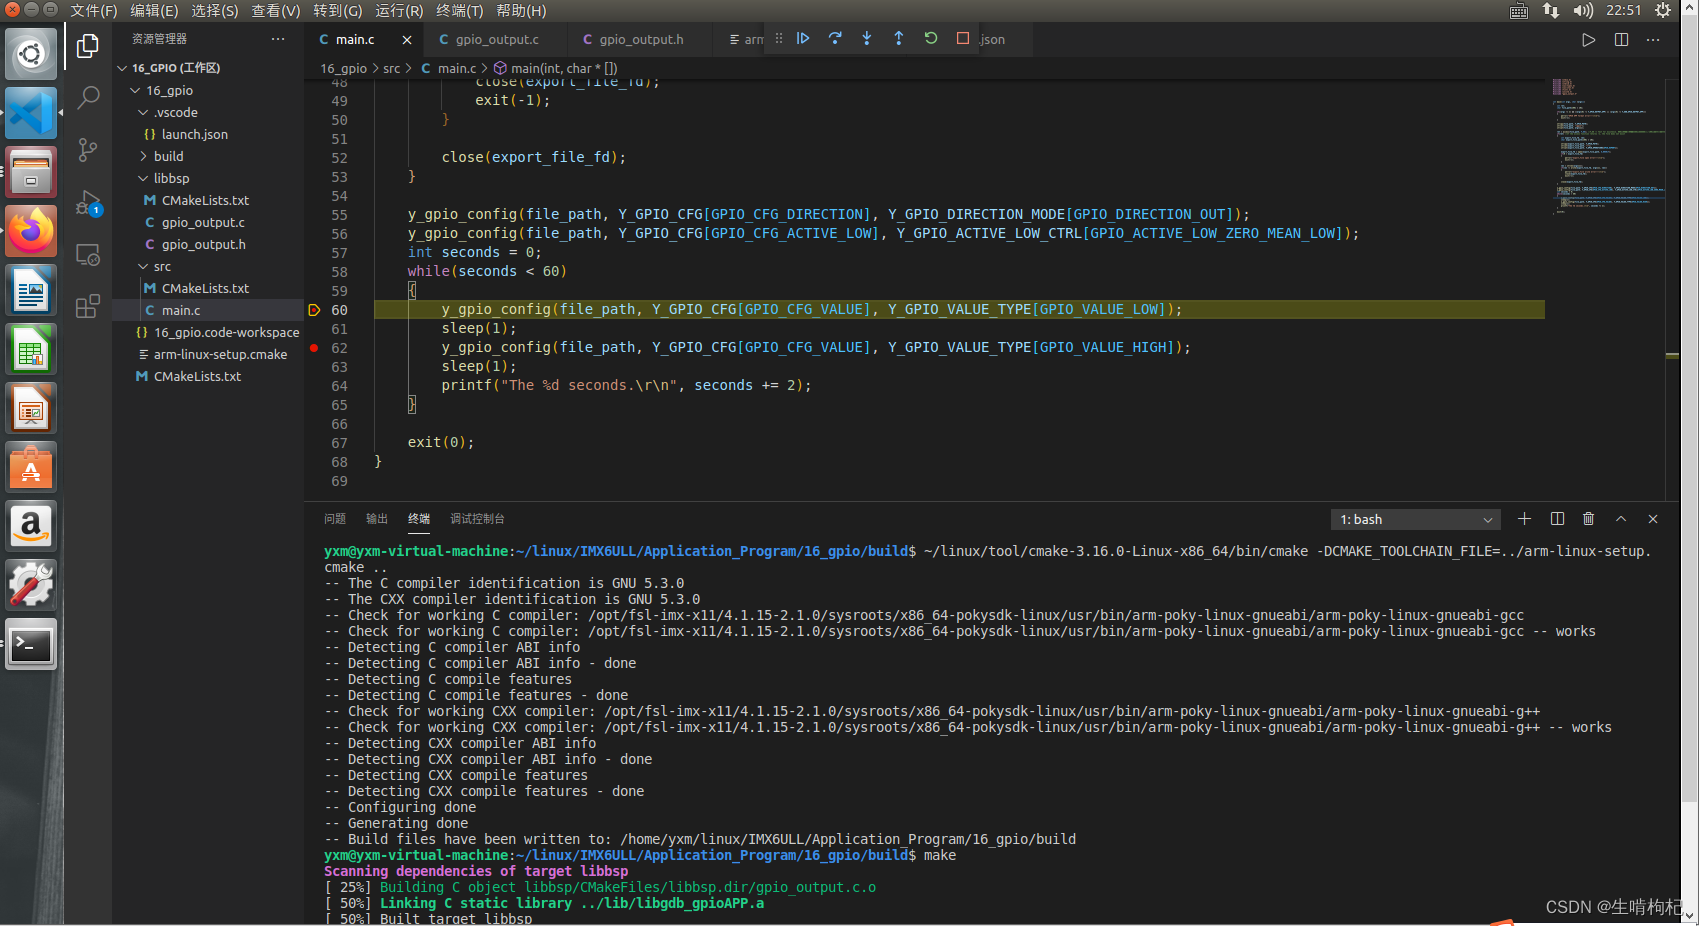Split the editor to the right
Viewport: 1699px width, 926px height.
tap(1621, 40)
